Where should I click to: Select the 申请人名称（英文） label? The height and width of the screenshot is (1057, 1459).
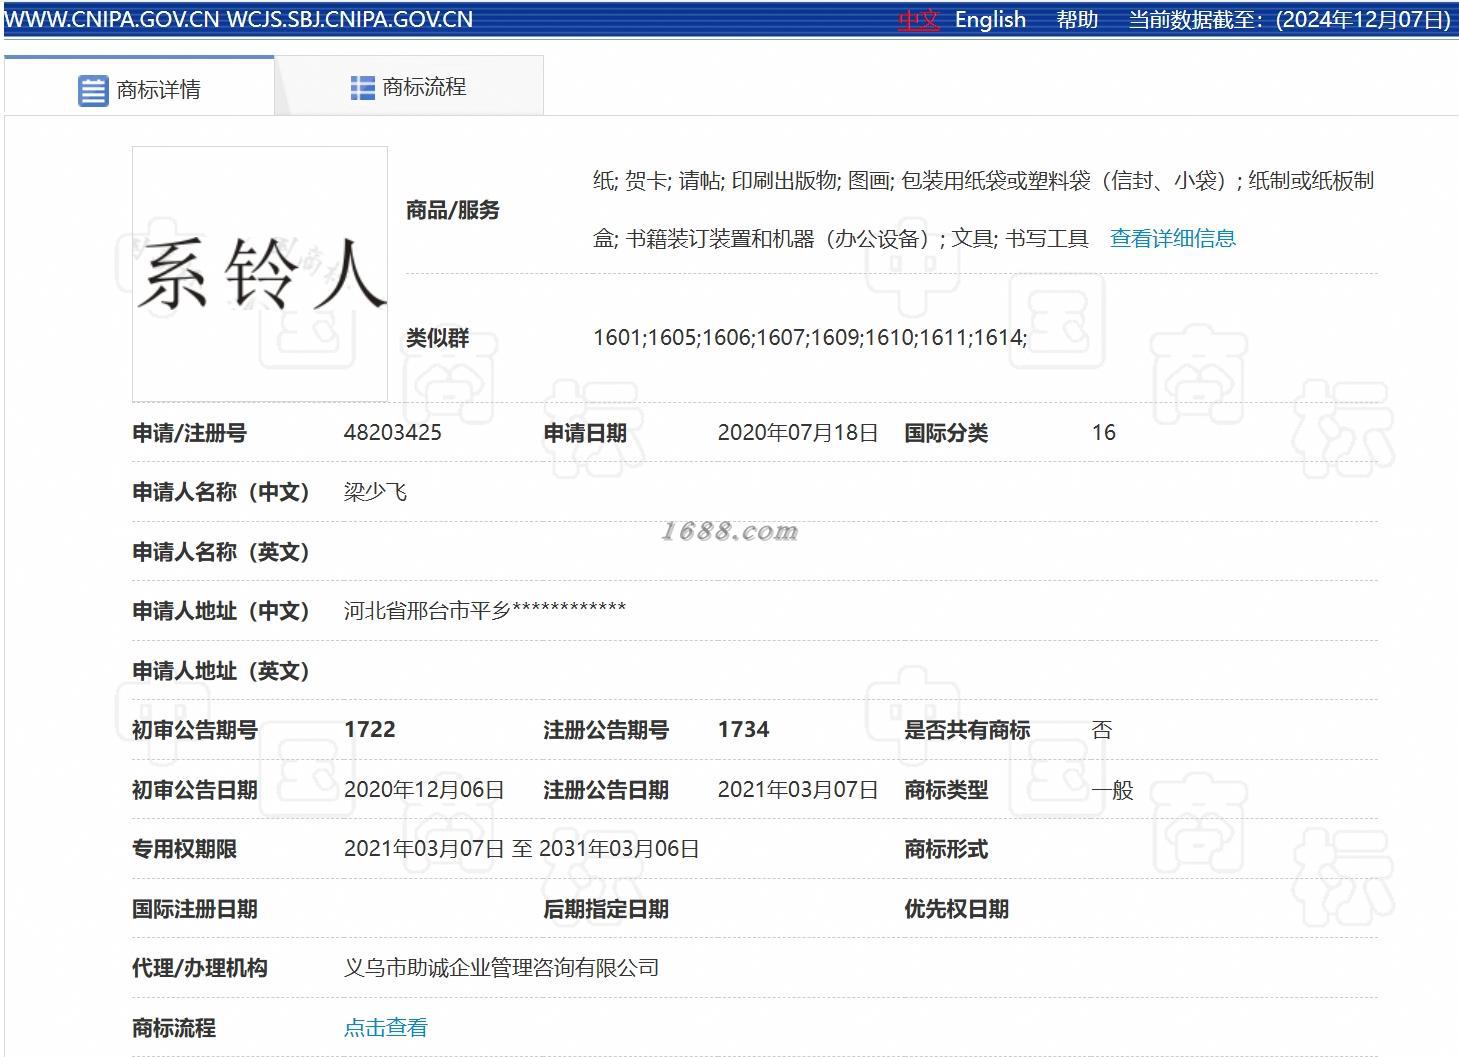click(221, 552)
